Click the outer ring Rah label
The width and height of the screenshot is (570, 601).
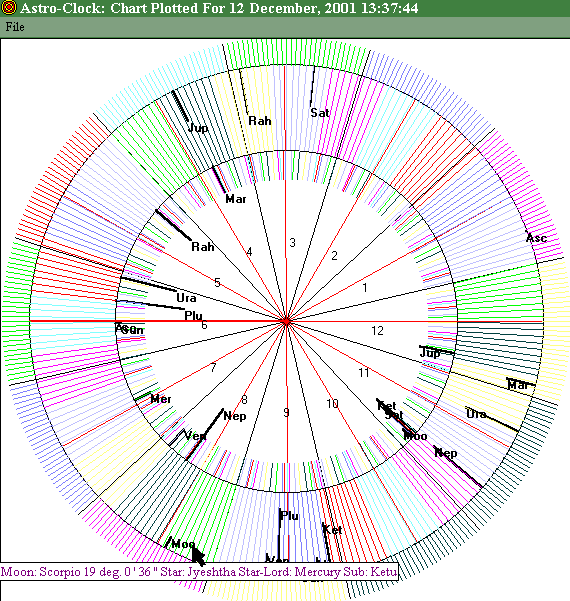coord(260,121)
